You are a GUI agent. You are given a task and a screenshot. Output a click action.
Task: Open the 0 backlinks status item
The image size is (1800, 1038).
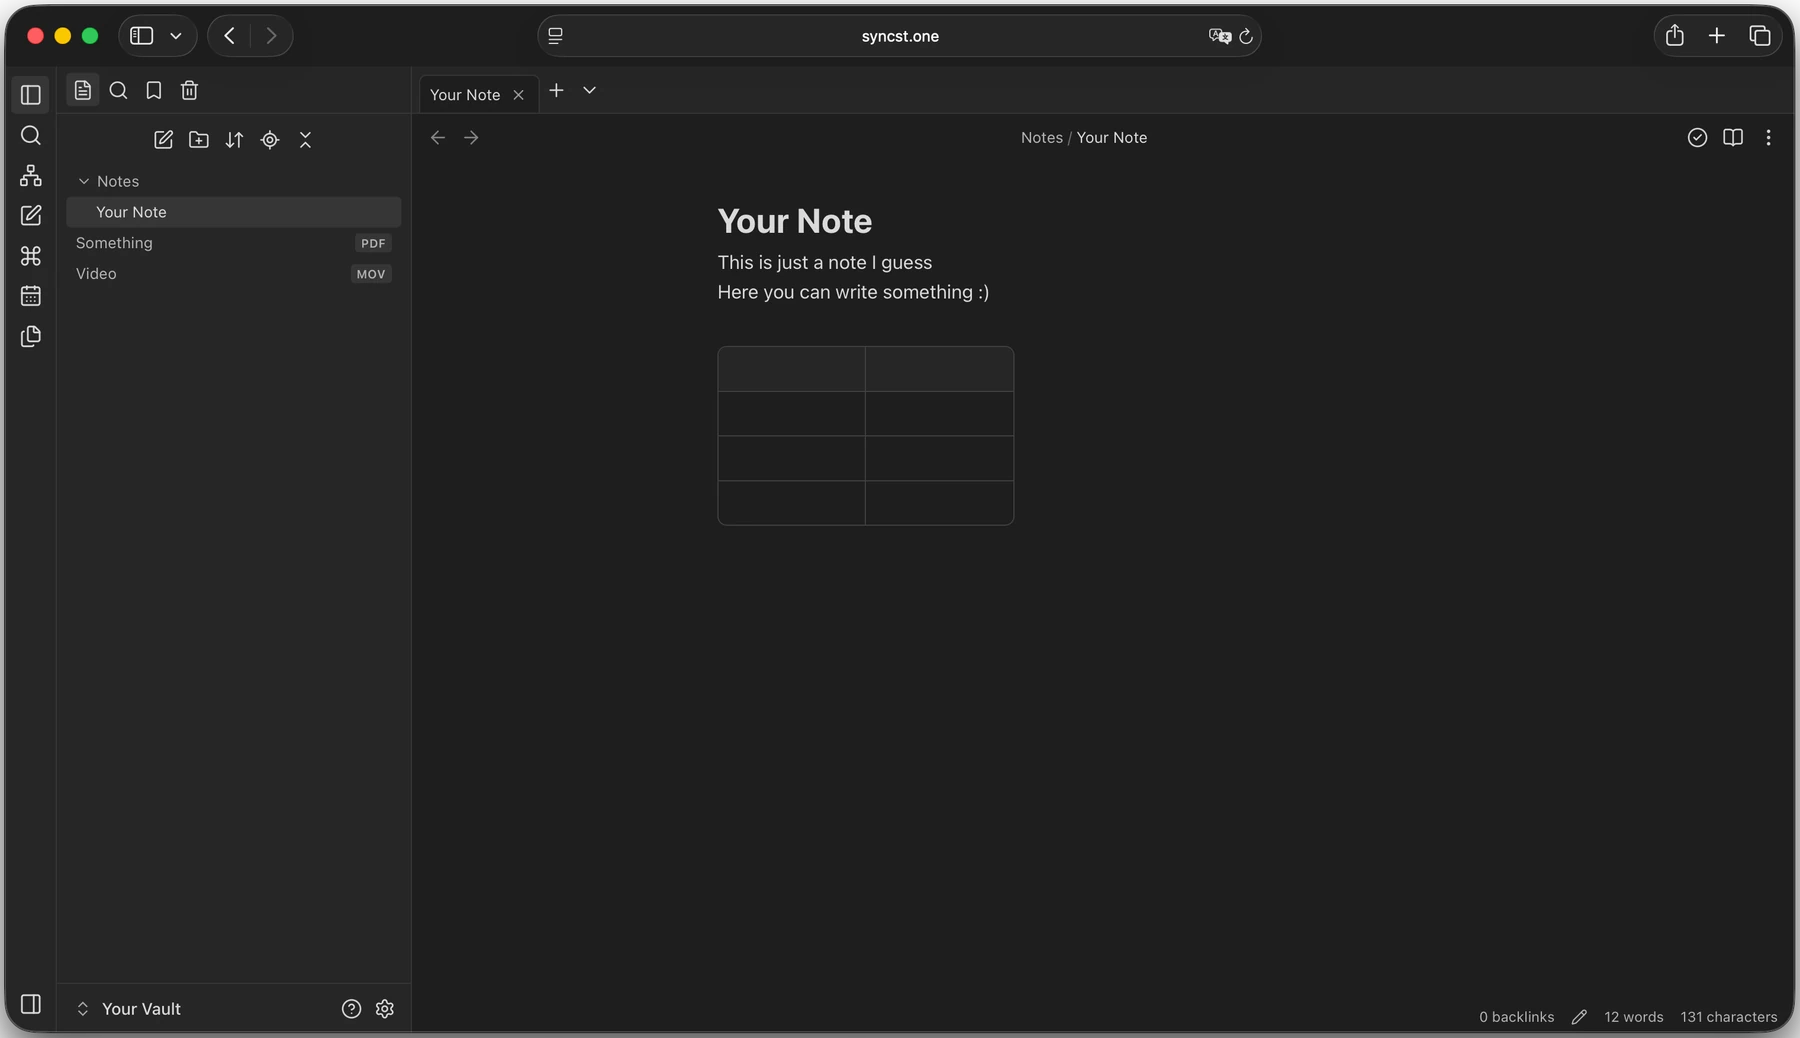pos(1517,1017)
